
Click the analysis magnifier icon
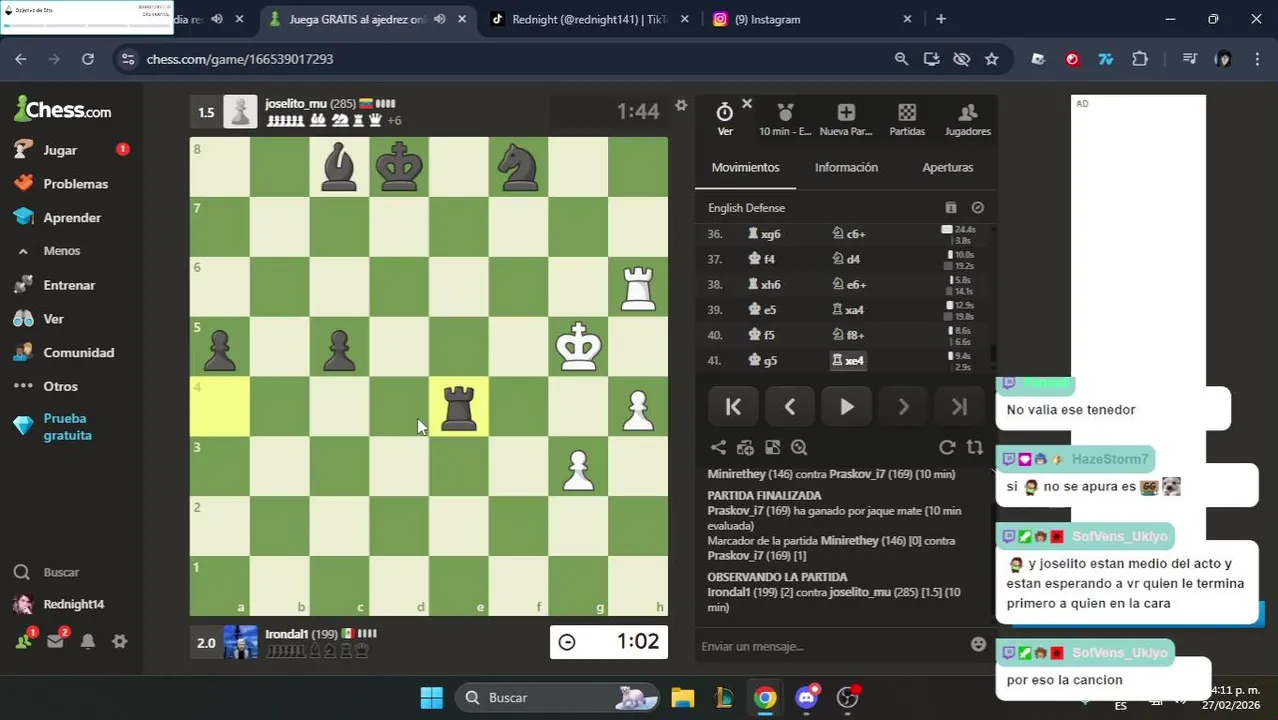(799, 448)
